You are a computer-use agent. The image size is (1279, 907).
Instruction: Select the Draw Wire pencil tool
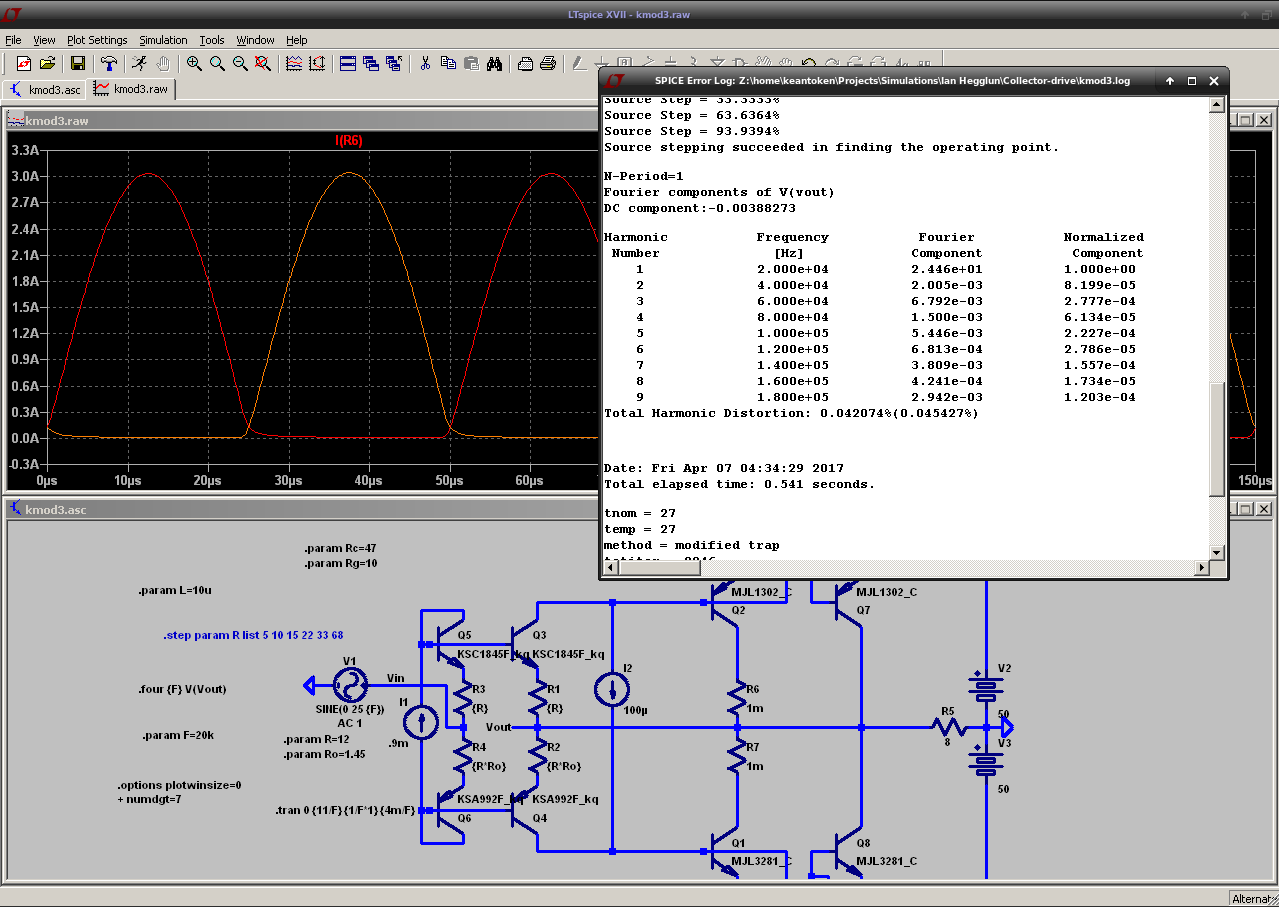[579, 63]
